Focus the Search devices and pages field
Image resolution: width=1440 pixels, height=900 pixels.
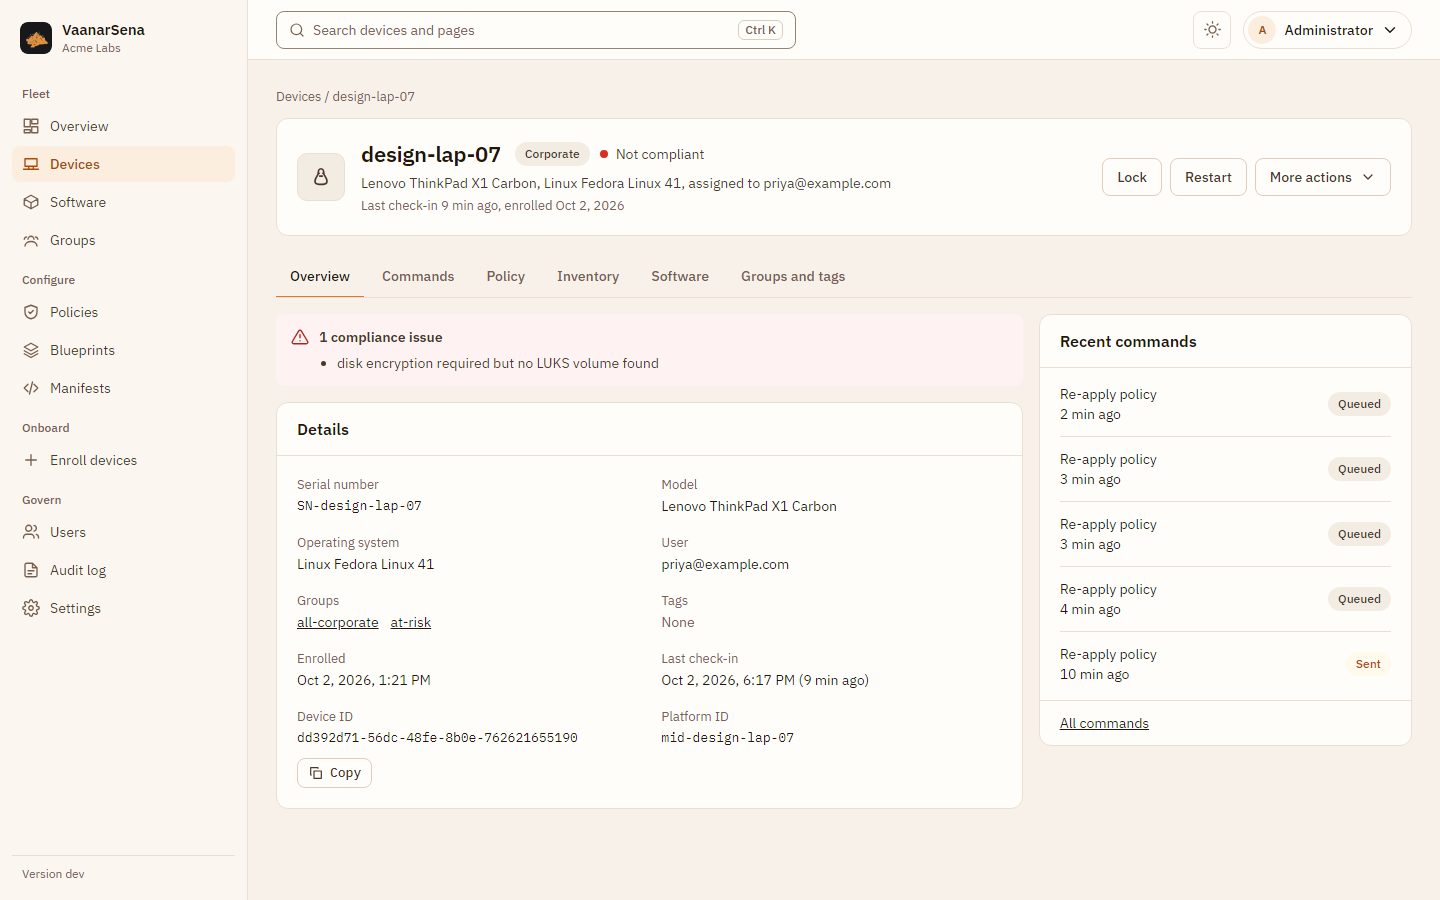pyautogui.click(x=536, y=30)
